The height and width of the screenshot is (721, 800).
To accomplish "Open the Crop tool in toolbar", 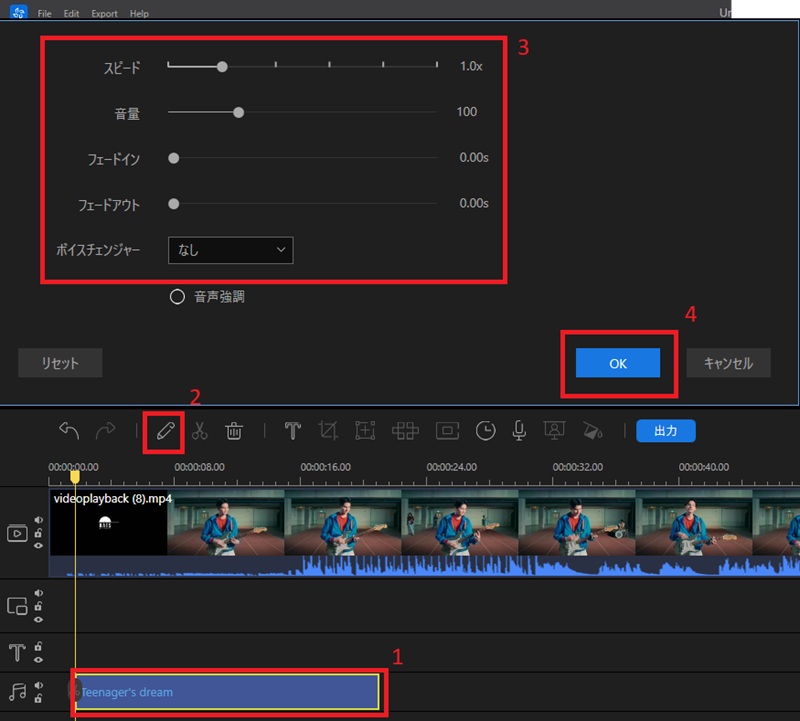I will [328, 431].
